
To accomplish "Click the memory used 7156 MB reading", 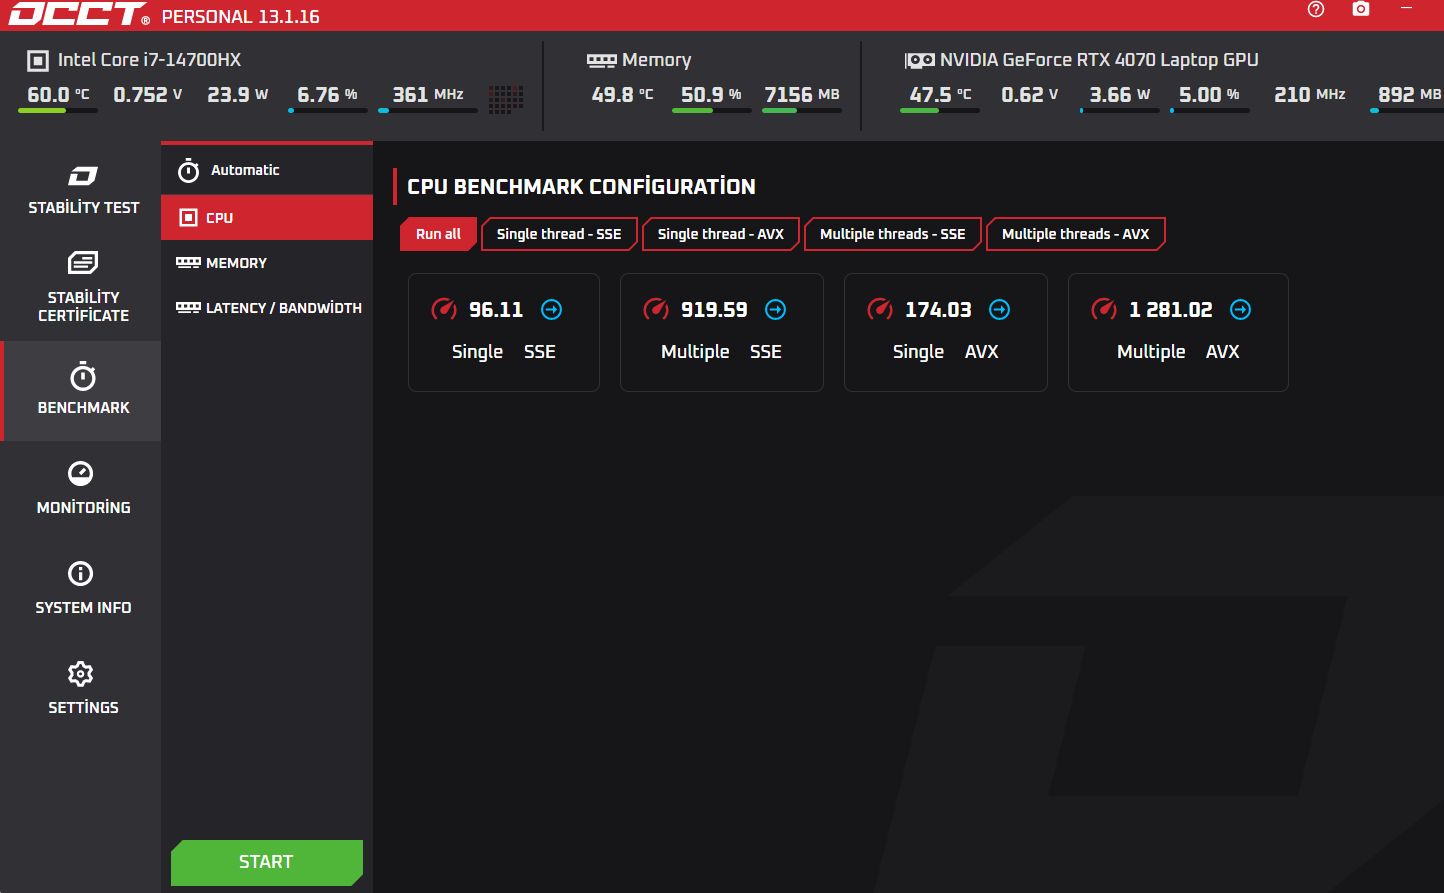I will (802, 95).
